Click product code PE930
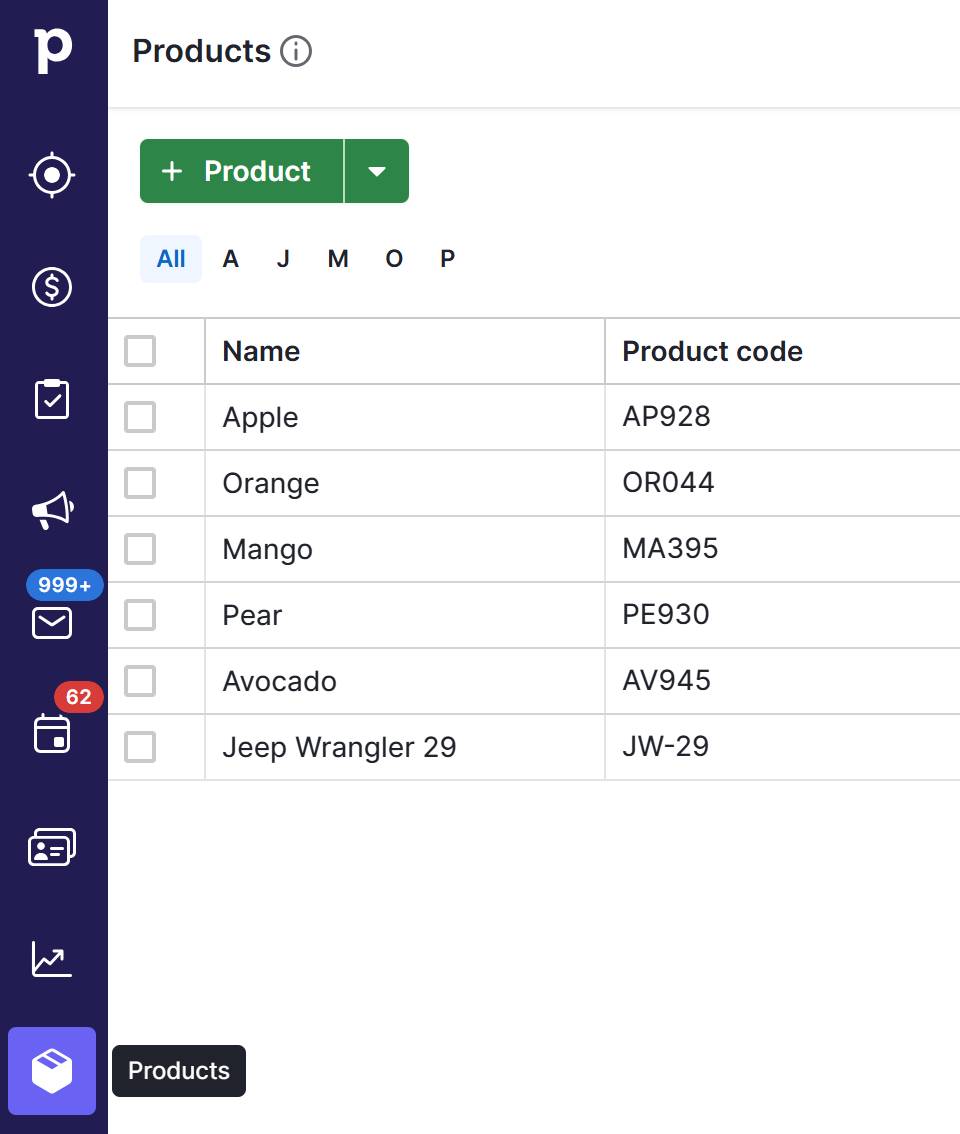This screenshot has height=1134, width=960. pyautogui.click(x=666, y=615)
